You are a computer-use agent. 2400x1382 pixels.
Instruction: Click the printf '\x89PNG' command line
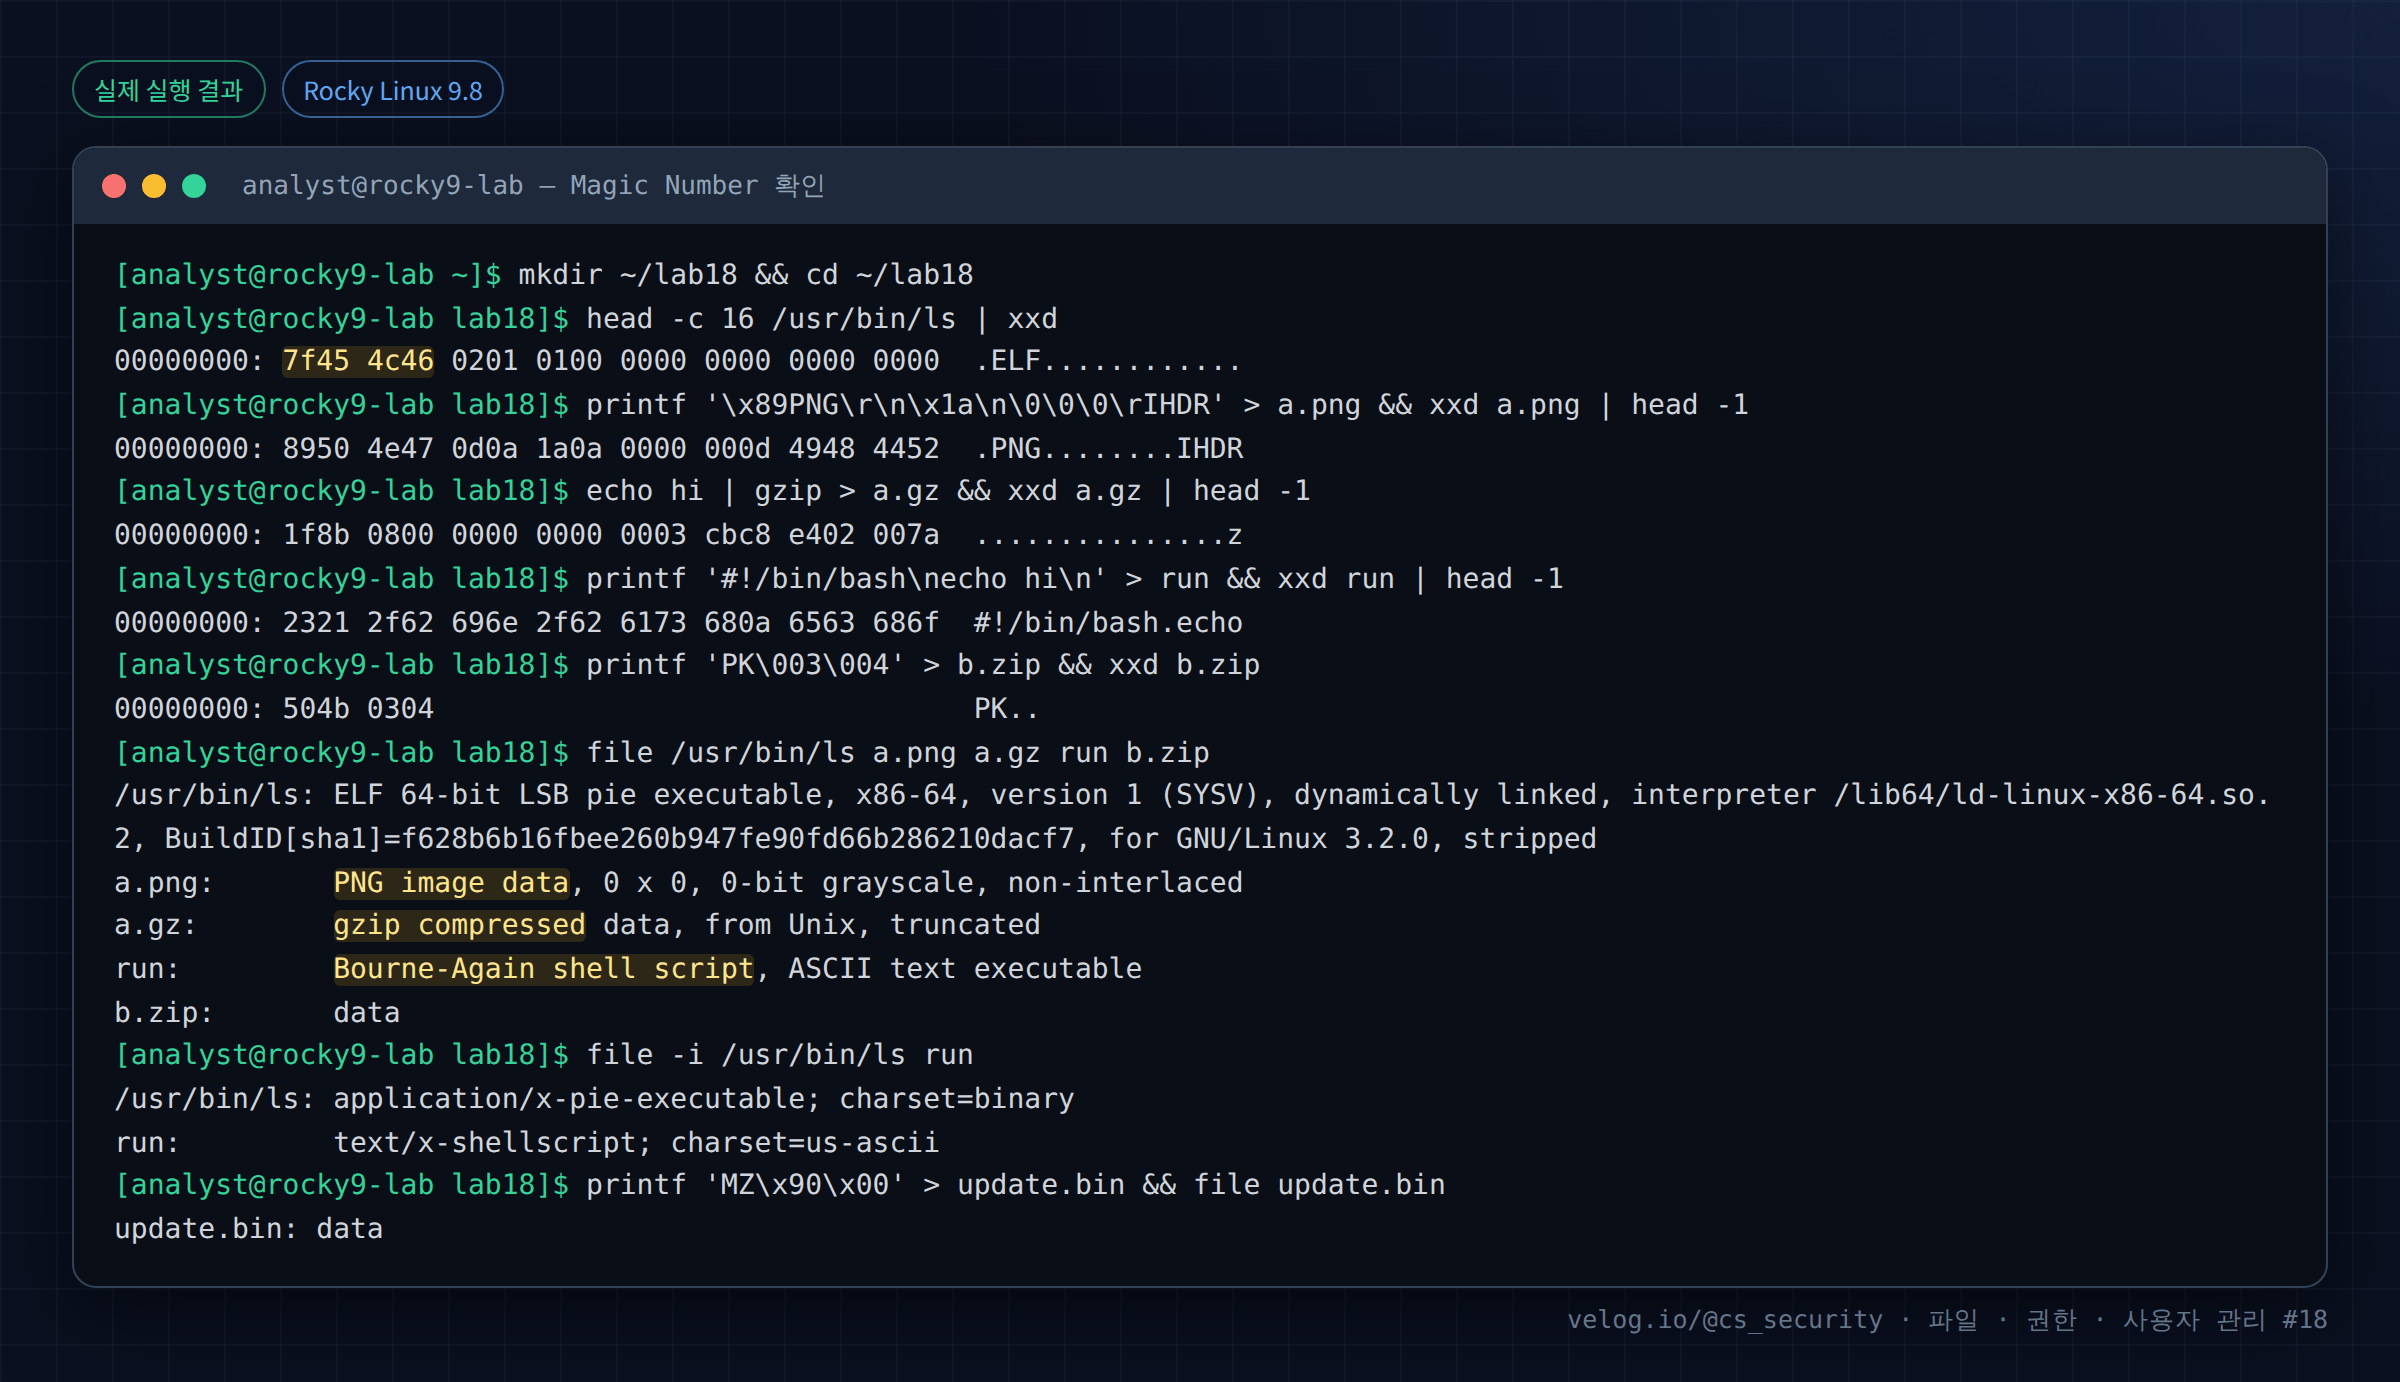click(x=1167, y=405)
